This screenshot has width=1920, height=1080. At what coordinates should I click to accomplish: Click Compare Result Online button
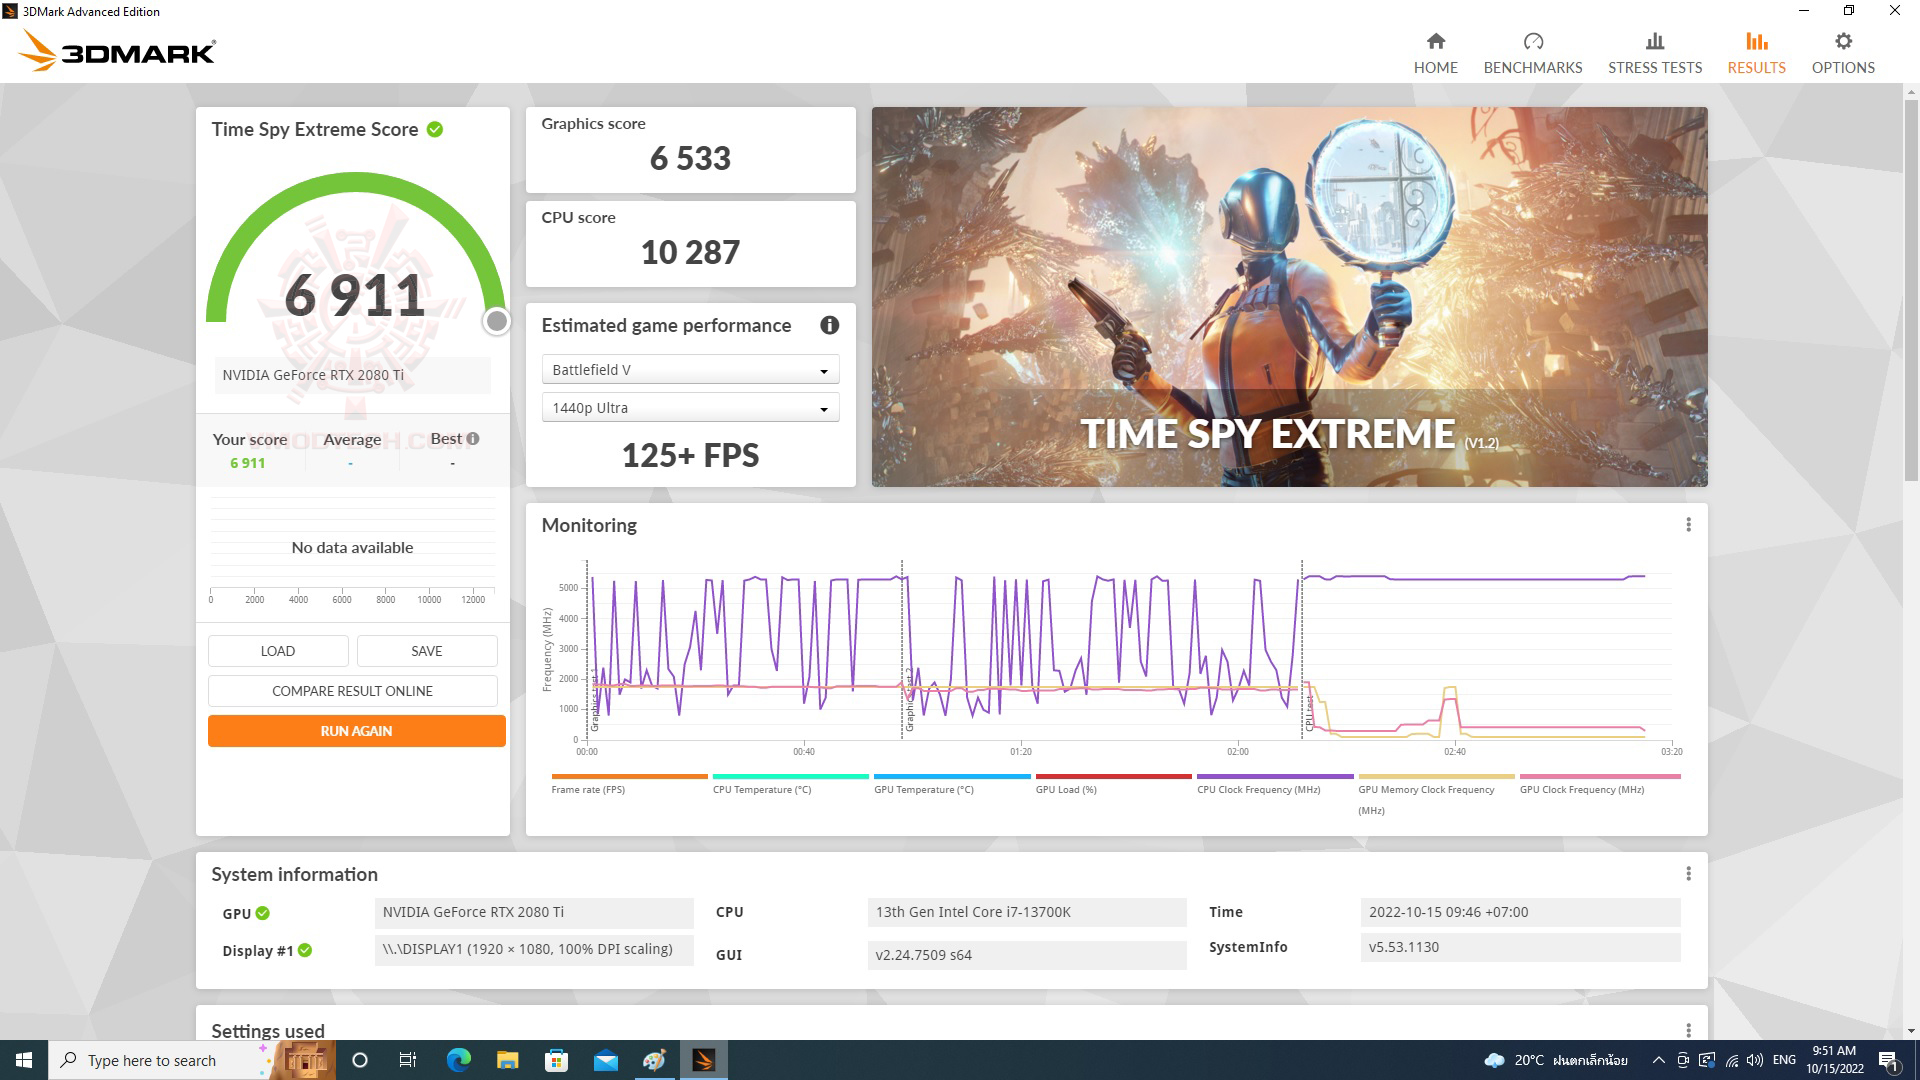tap(352, 691)
